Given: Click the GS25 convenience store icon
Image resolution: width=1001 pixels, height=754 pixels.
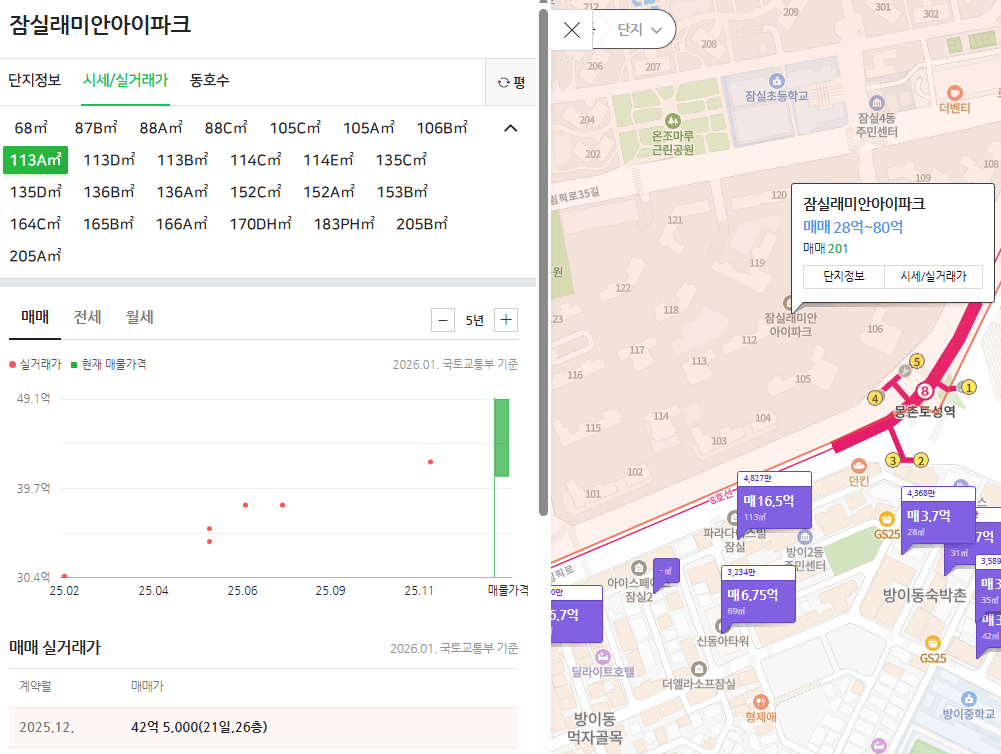Looking at the screenshot, I should [885, 520].
